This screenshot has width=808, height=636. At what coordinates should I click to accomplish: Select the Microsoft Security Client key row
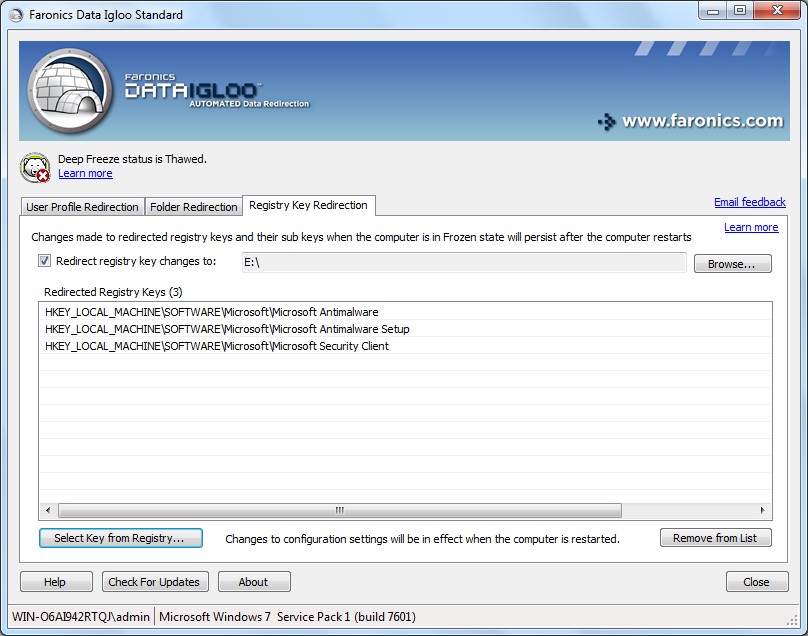405,346
